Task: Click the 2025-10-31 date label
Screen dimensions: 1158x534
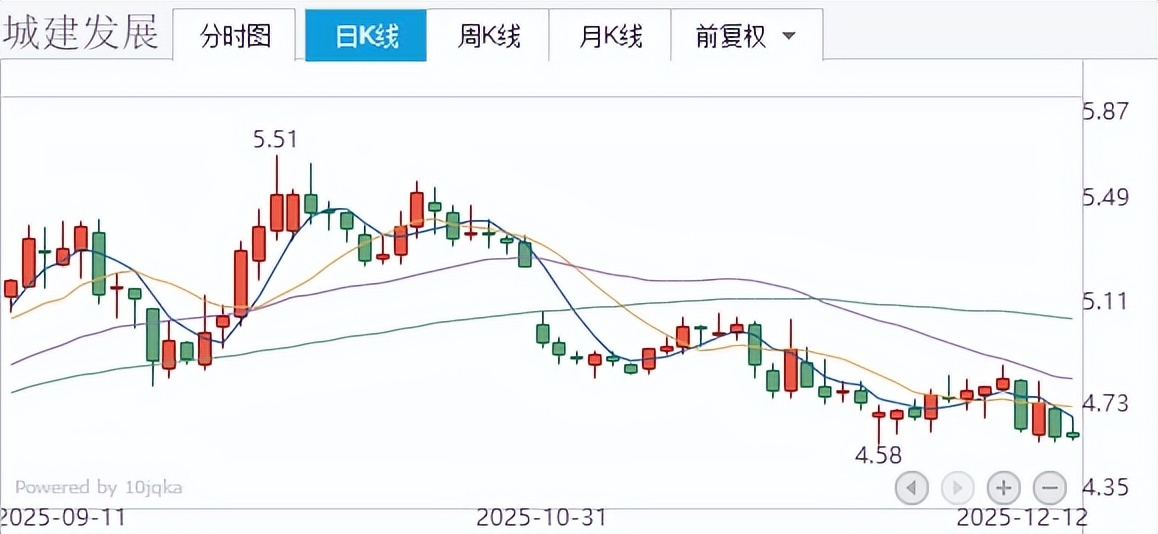Action: [x=541, y=517]
